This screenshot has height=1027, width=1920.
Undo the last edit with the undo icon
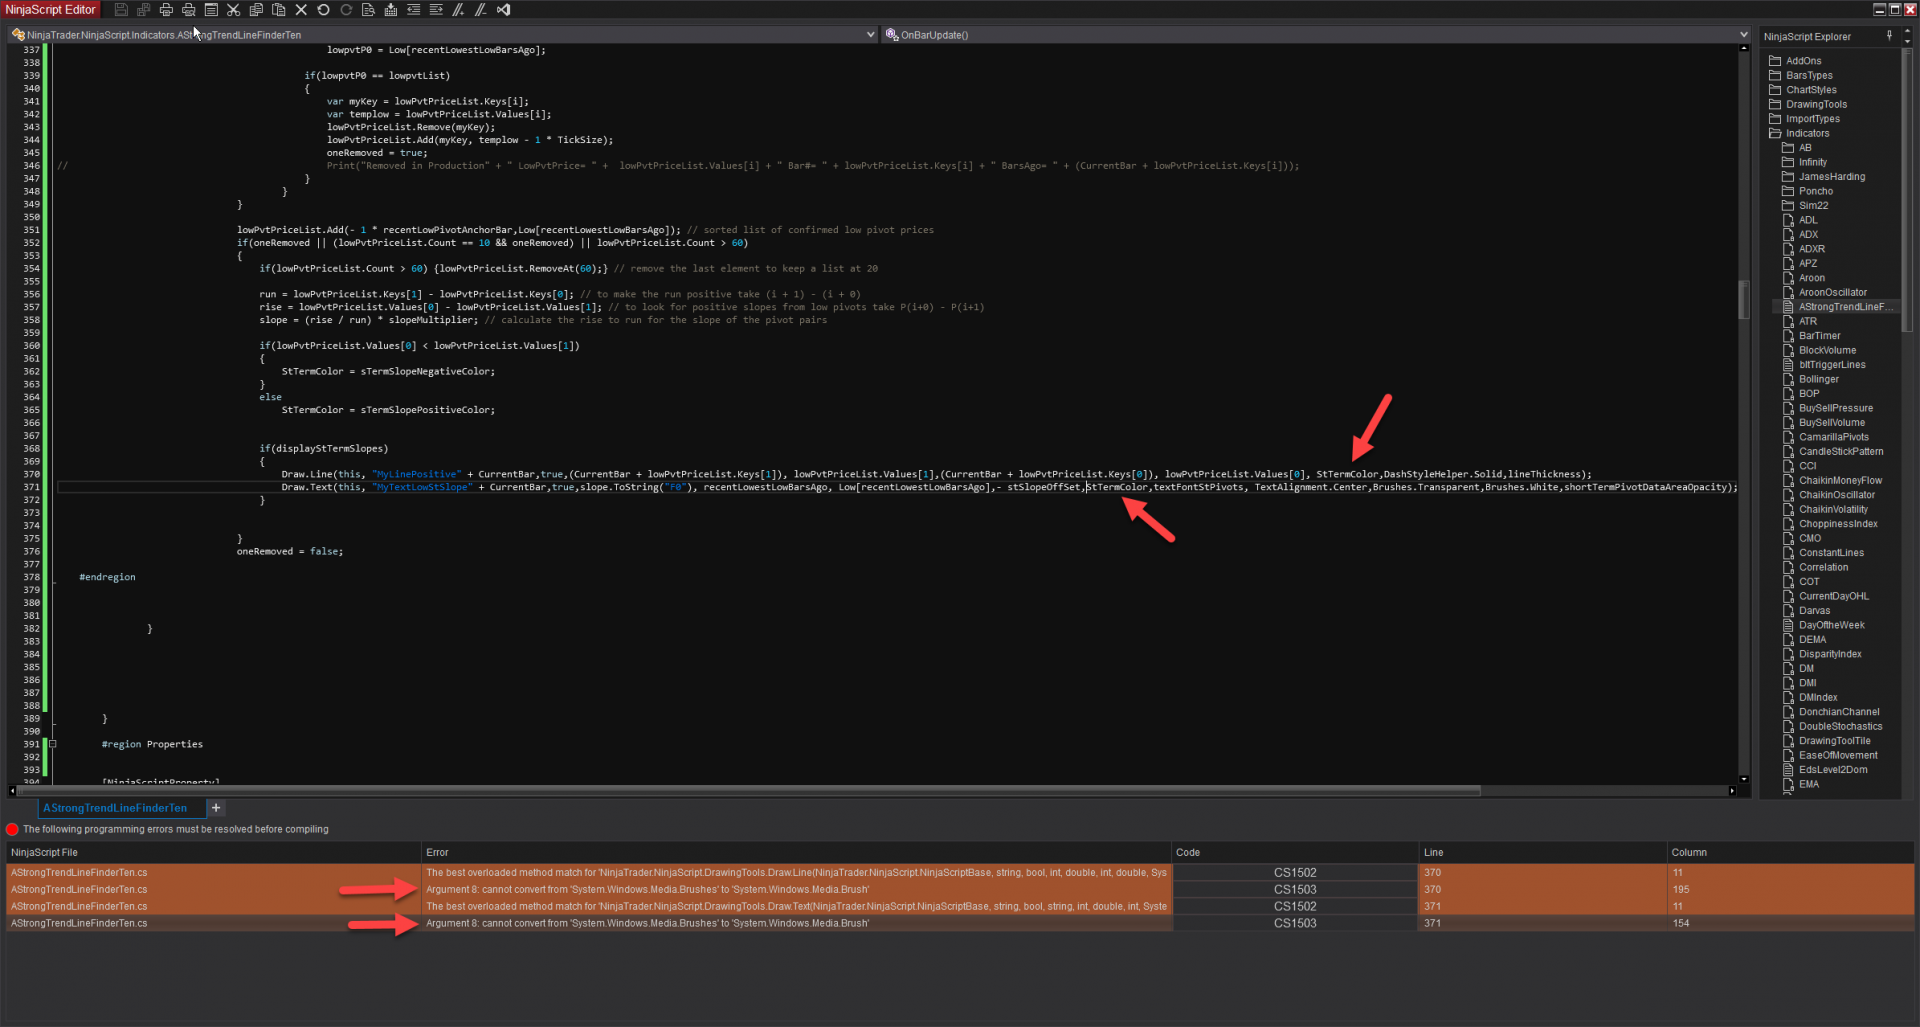coord(322,10)
